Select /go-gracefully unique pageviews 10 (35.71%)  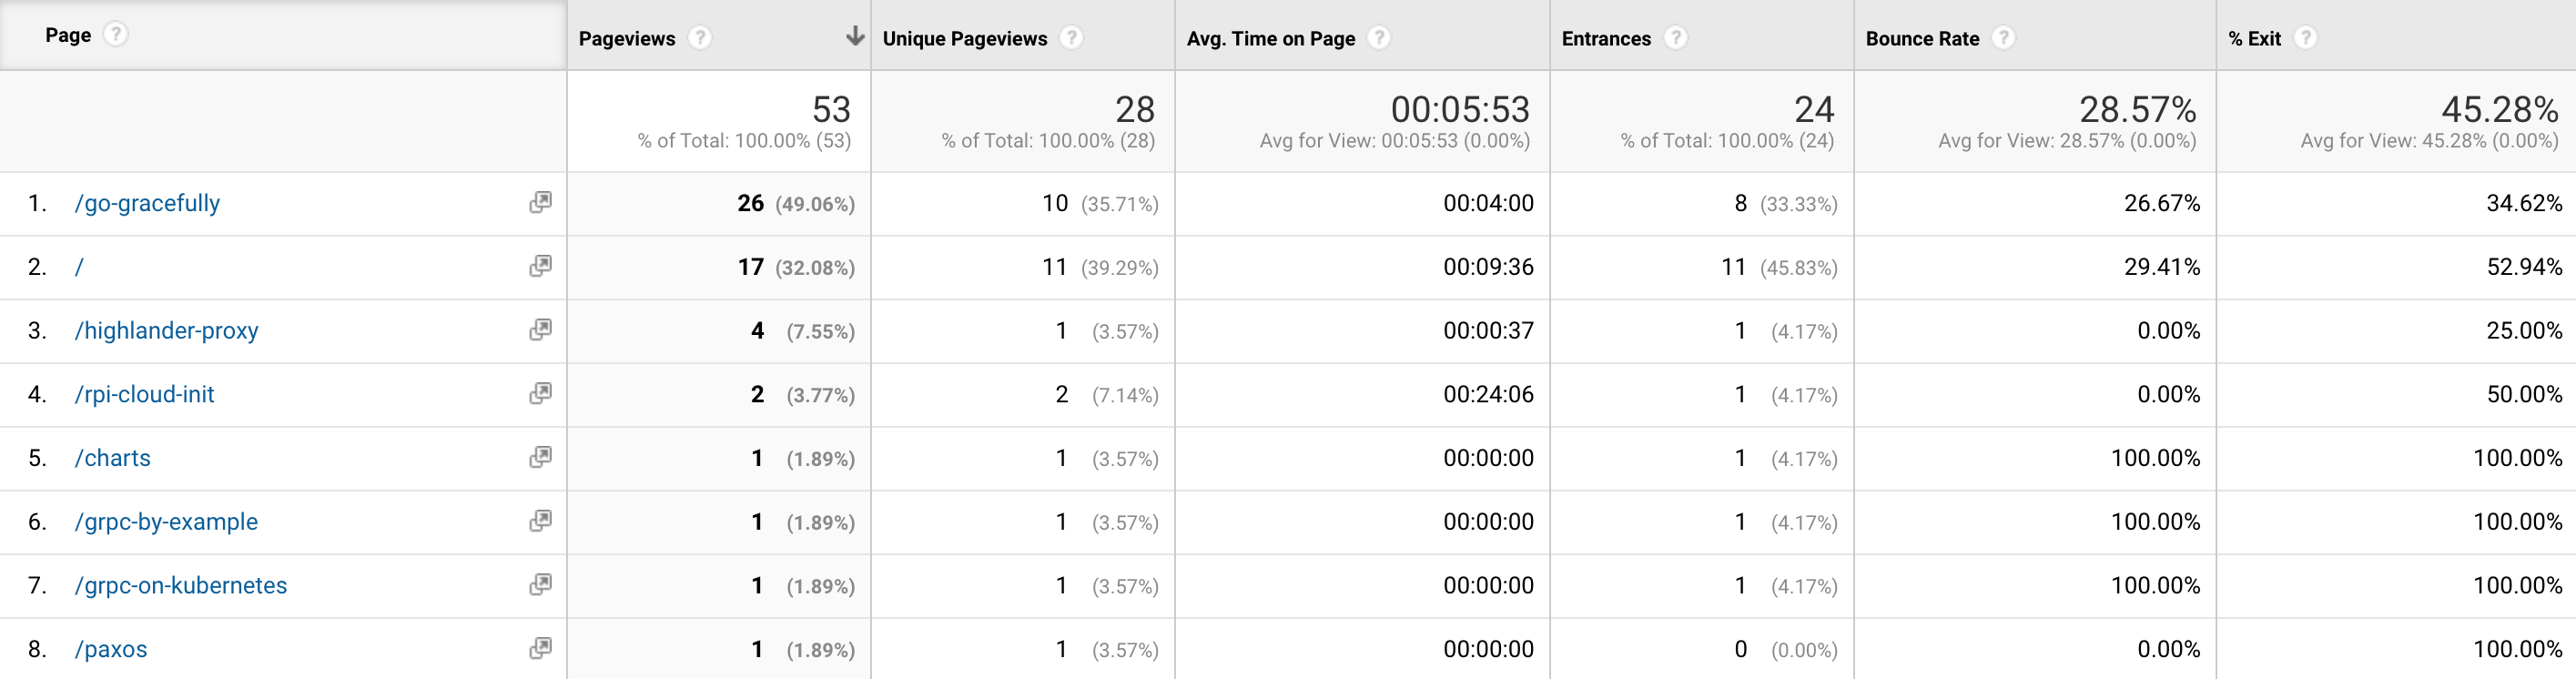1100,203
